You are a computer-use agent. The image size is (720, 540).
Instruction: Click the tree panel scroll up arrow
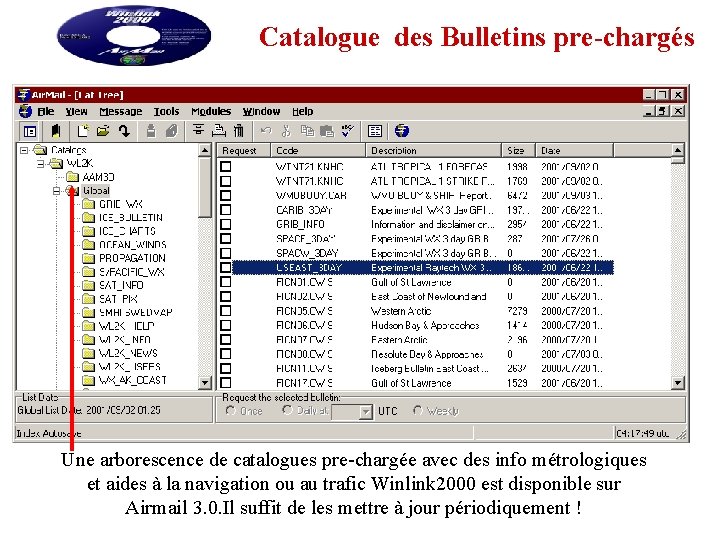[205, 150]
